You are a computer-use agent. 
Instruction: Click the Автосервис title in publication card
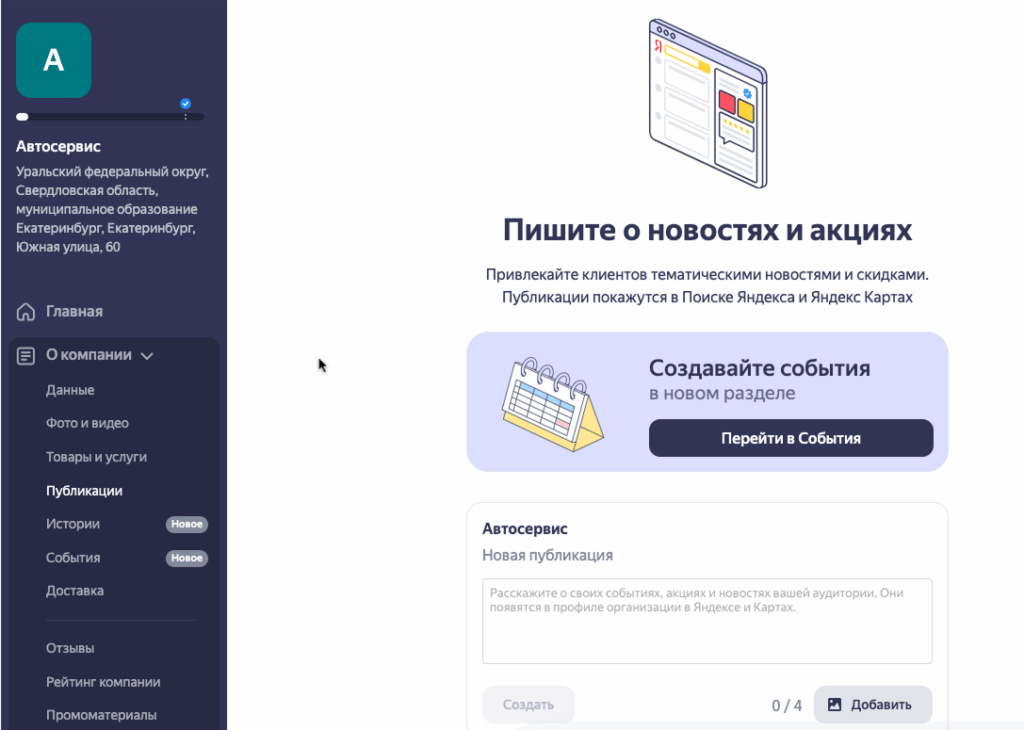525,529
